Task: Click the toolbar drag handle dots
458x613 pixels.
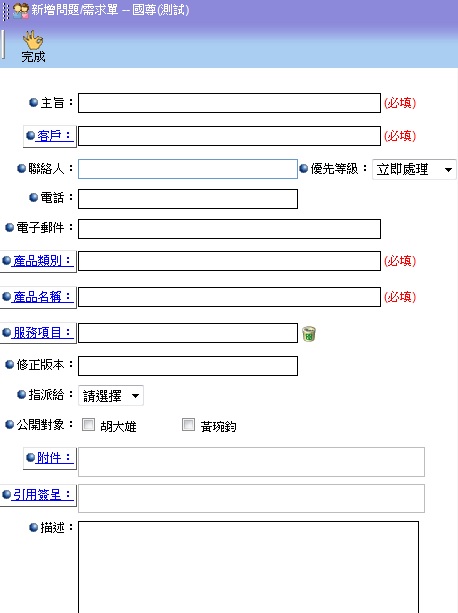Action: pyautogui.click(x=5, y=11)
